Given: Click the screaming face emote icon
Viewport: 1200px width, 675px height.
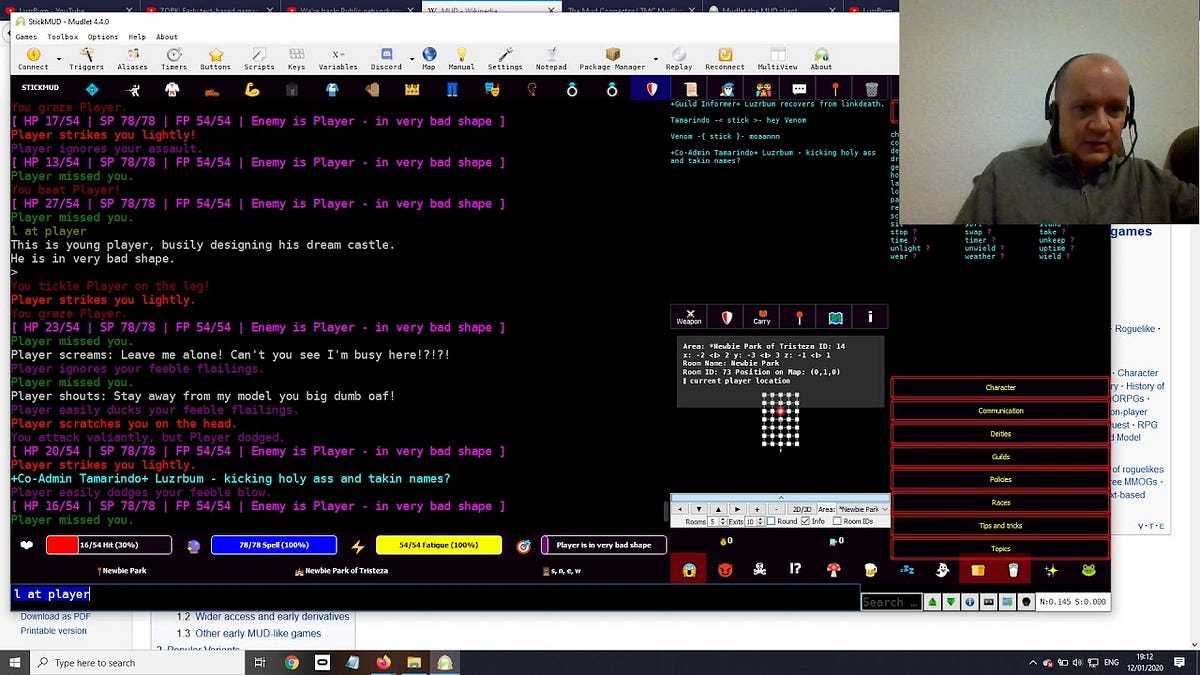Looking at the screenshot, I should pyautogui.click(x=689, y=570).
